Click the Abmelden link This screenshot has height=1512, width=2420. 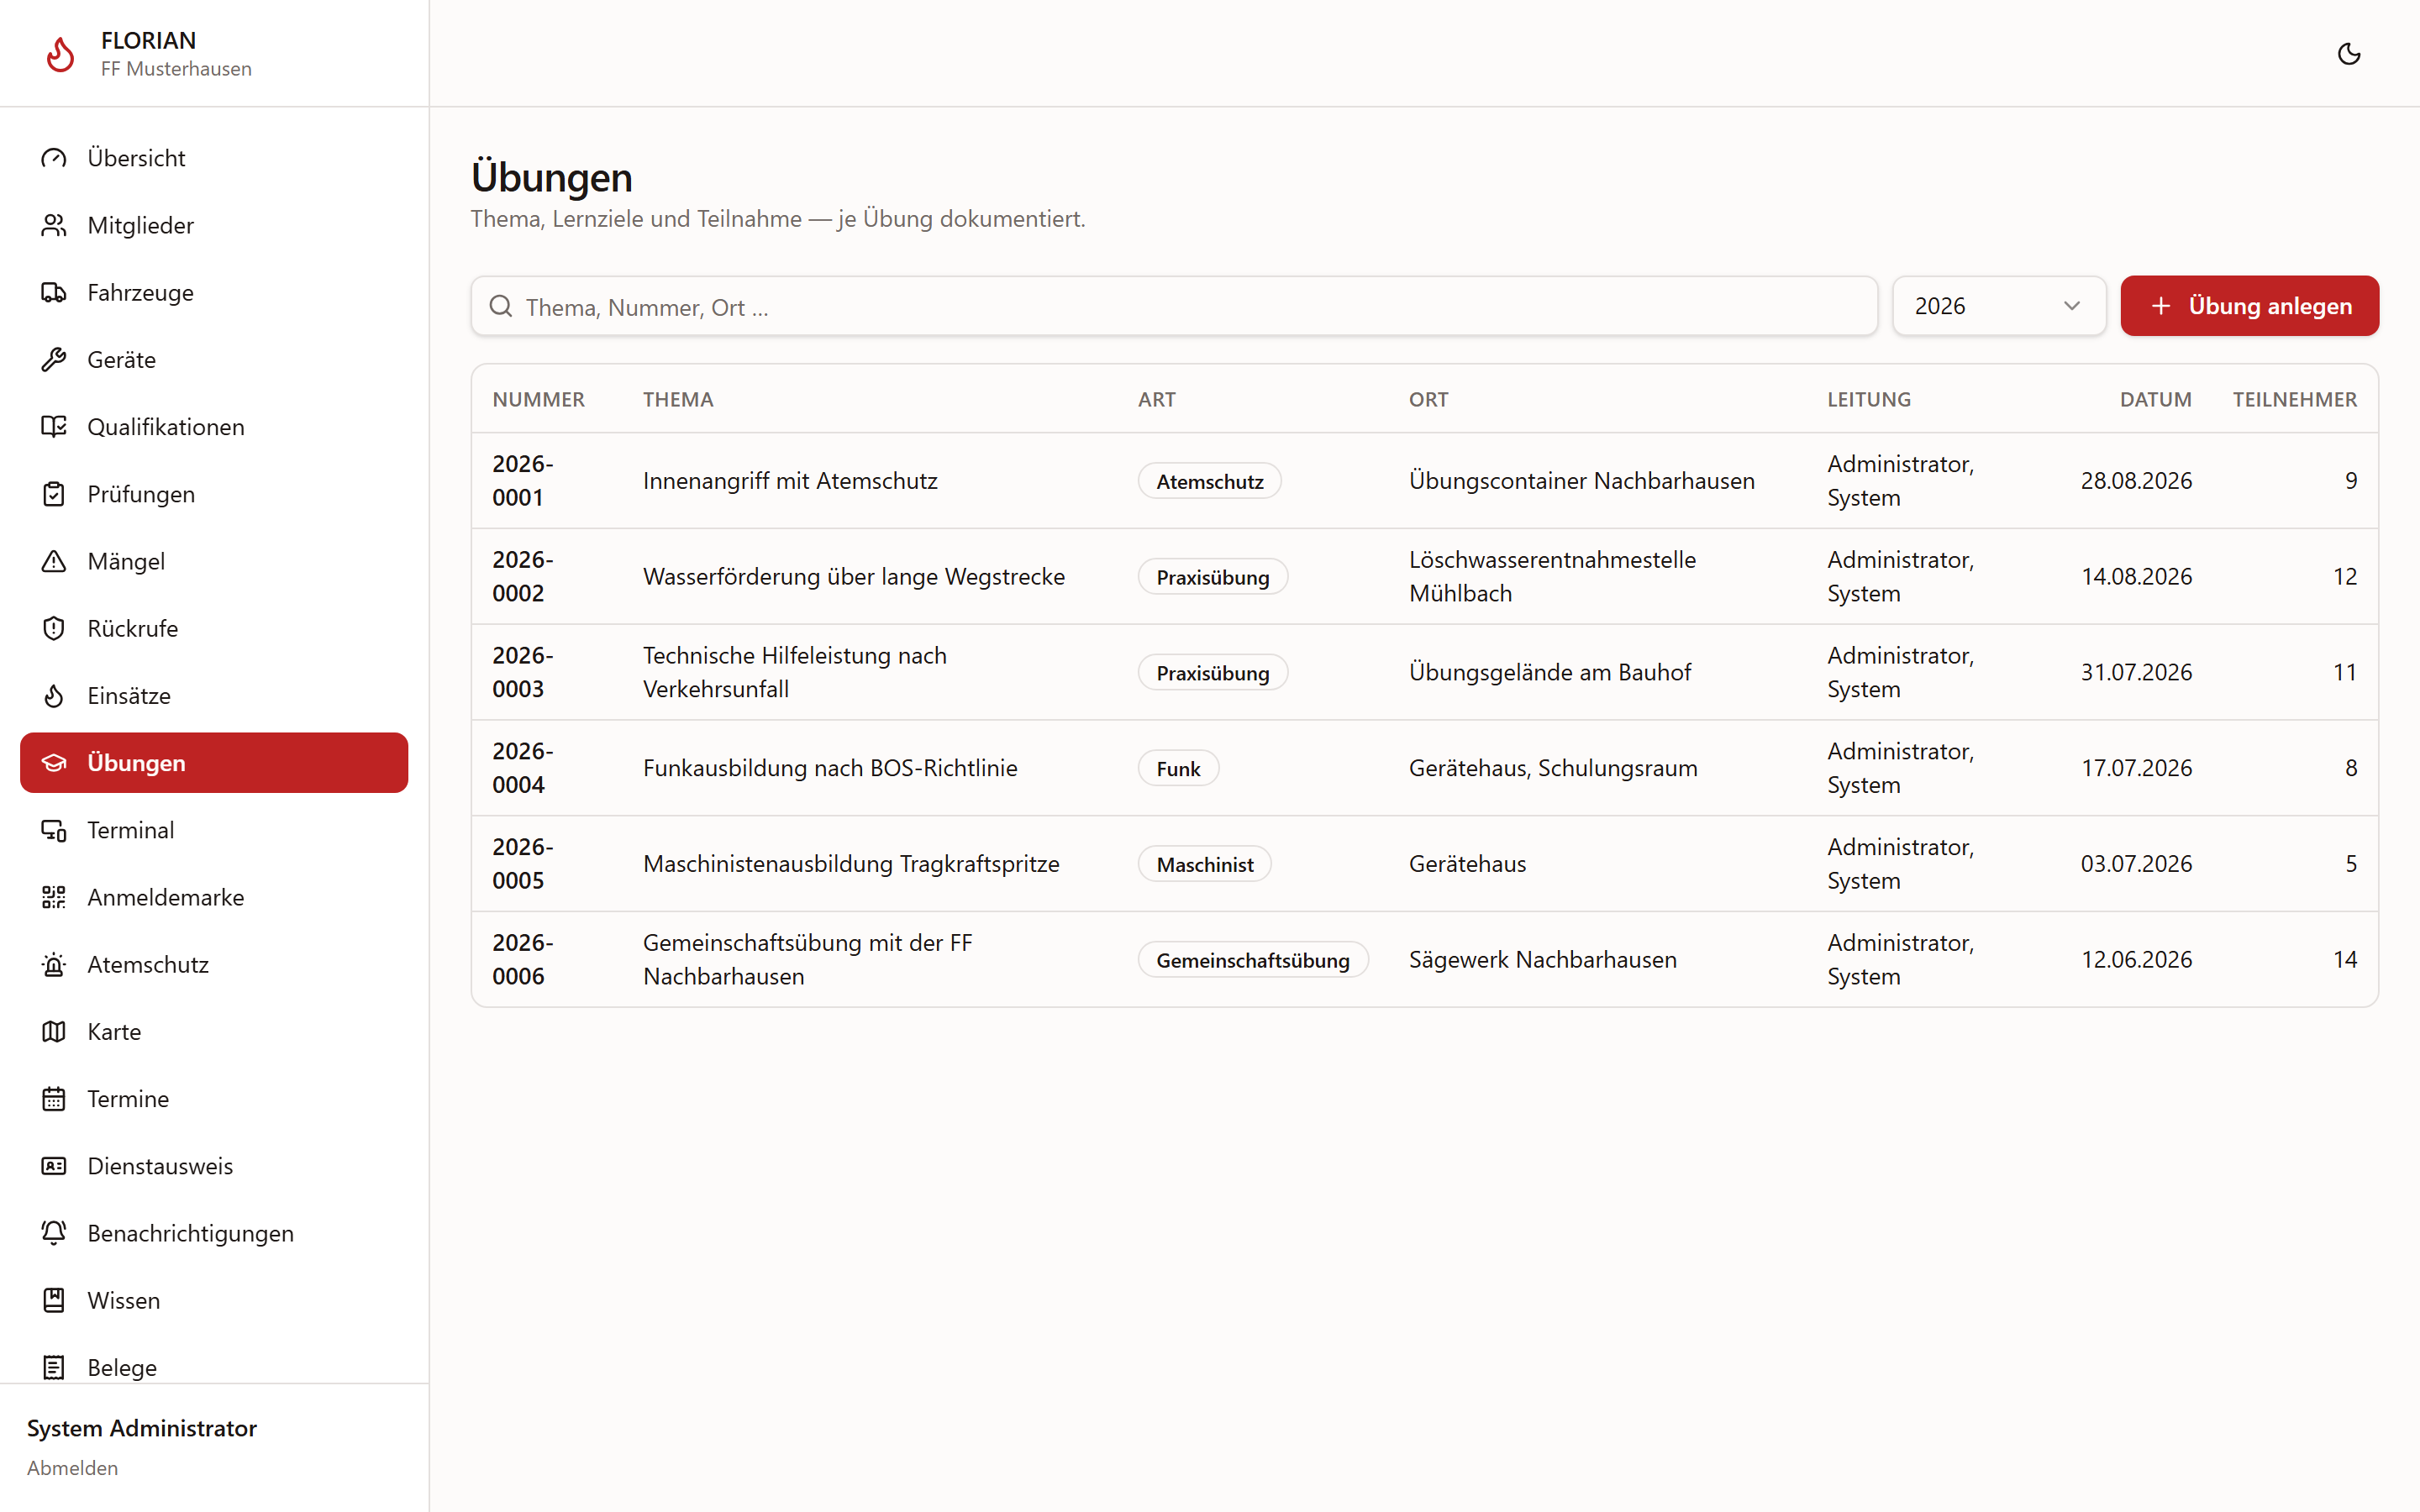click(72, 1467)
